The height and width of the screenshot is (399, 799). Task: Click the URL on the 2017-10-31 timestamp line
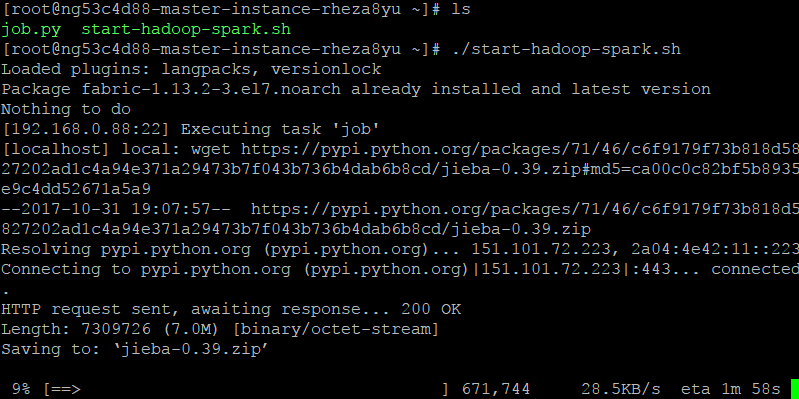click(x=525, y=209)
